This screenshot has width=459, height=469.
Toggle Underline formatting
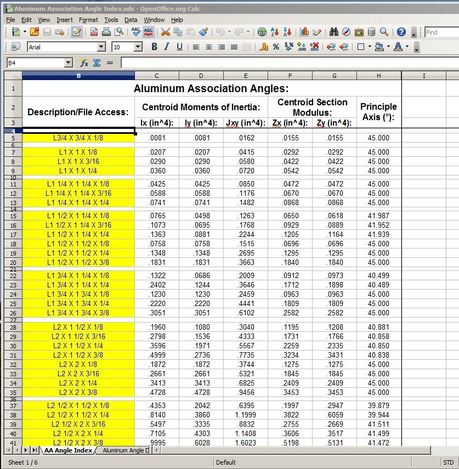tap(179, 47)
